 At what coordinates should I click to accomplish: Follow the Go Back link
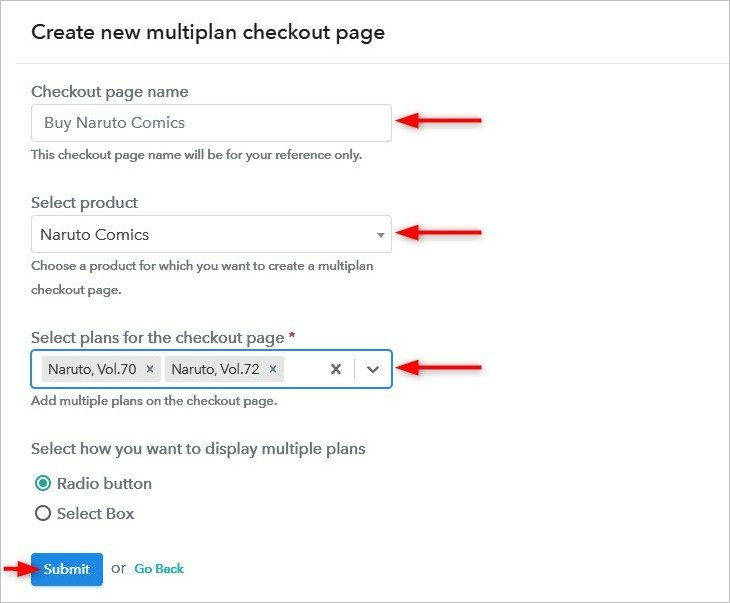(x=159, y=569)
